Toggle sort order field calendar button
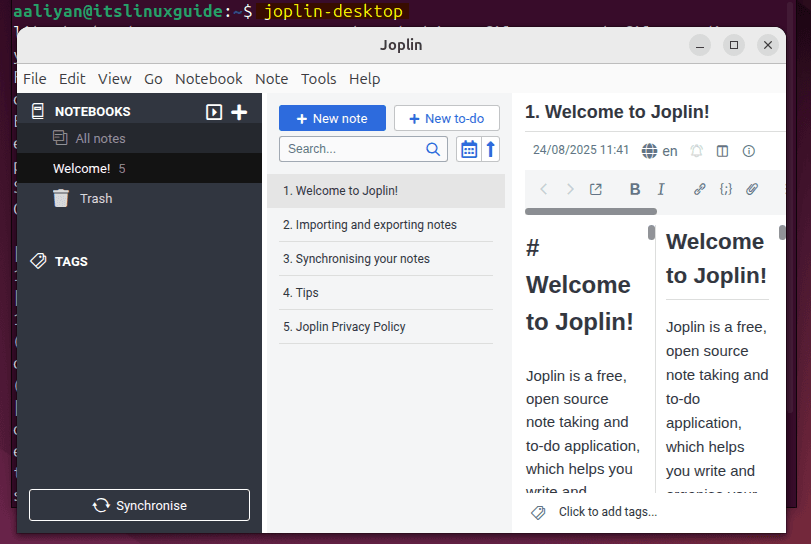 [x=468, y=149]
